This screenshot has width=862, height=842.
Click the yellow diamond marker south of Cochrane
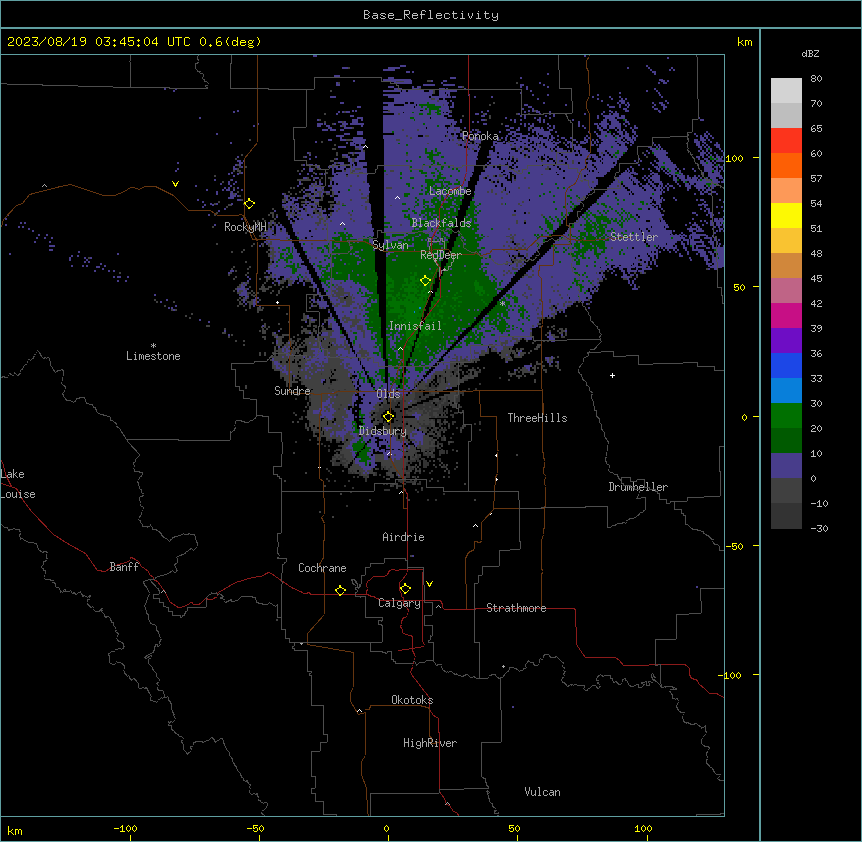tap(340, 590)
